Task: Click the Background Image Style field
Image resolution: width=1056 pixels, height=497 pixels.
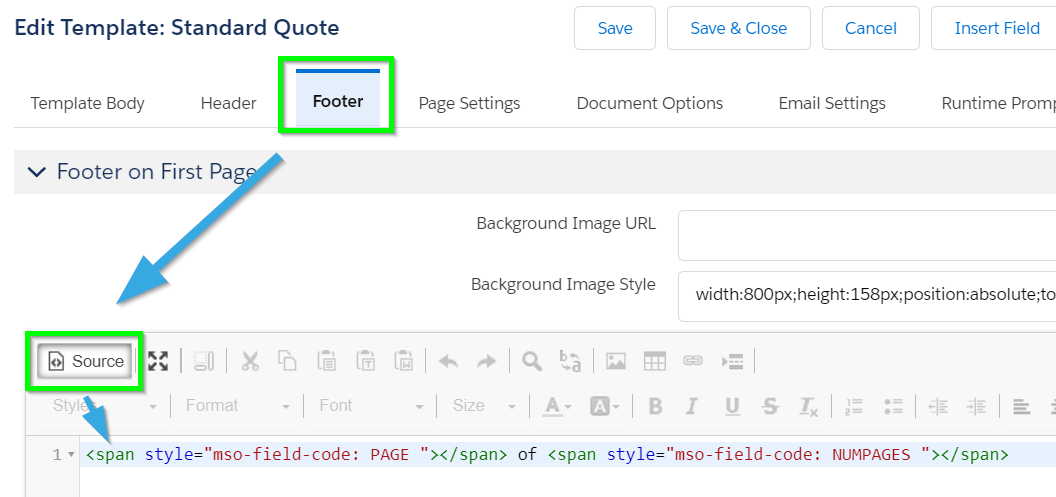Action: click(x=867, y=296)
